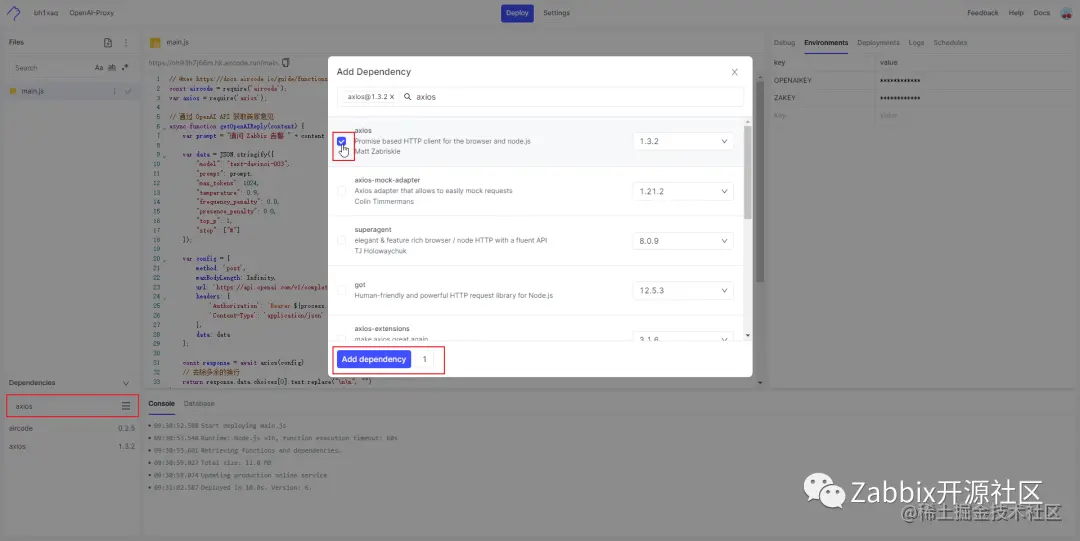This screenshot has width=1080, height=541.
Task: Close the Add Dependency dialog
Action: (734, 72)
